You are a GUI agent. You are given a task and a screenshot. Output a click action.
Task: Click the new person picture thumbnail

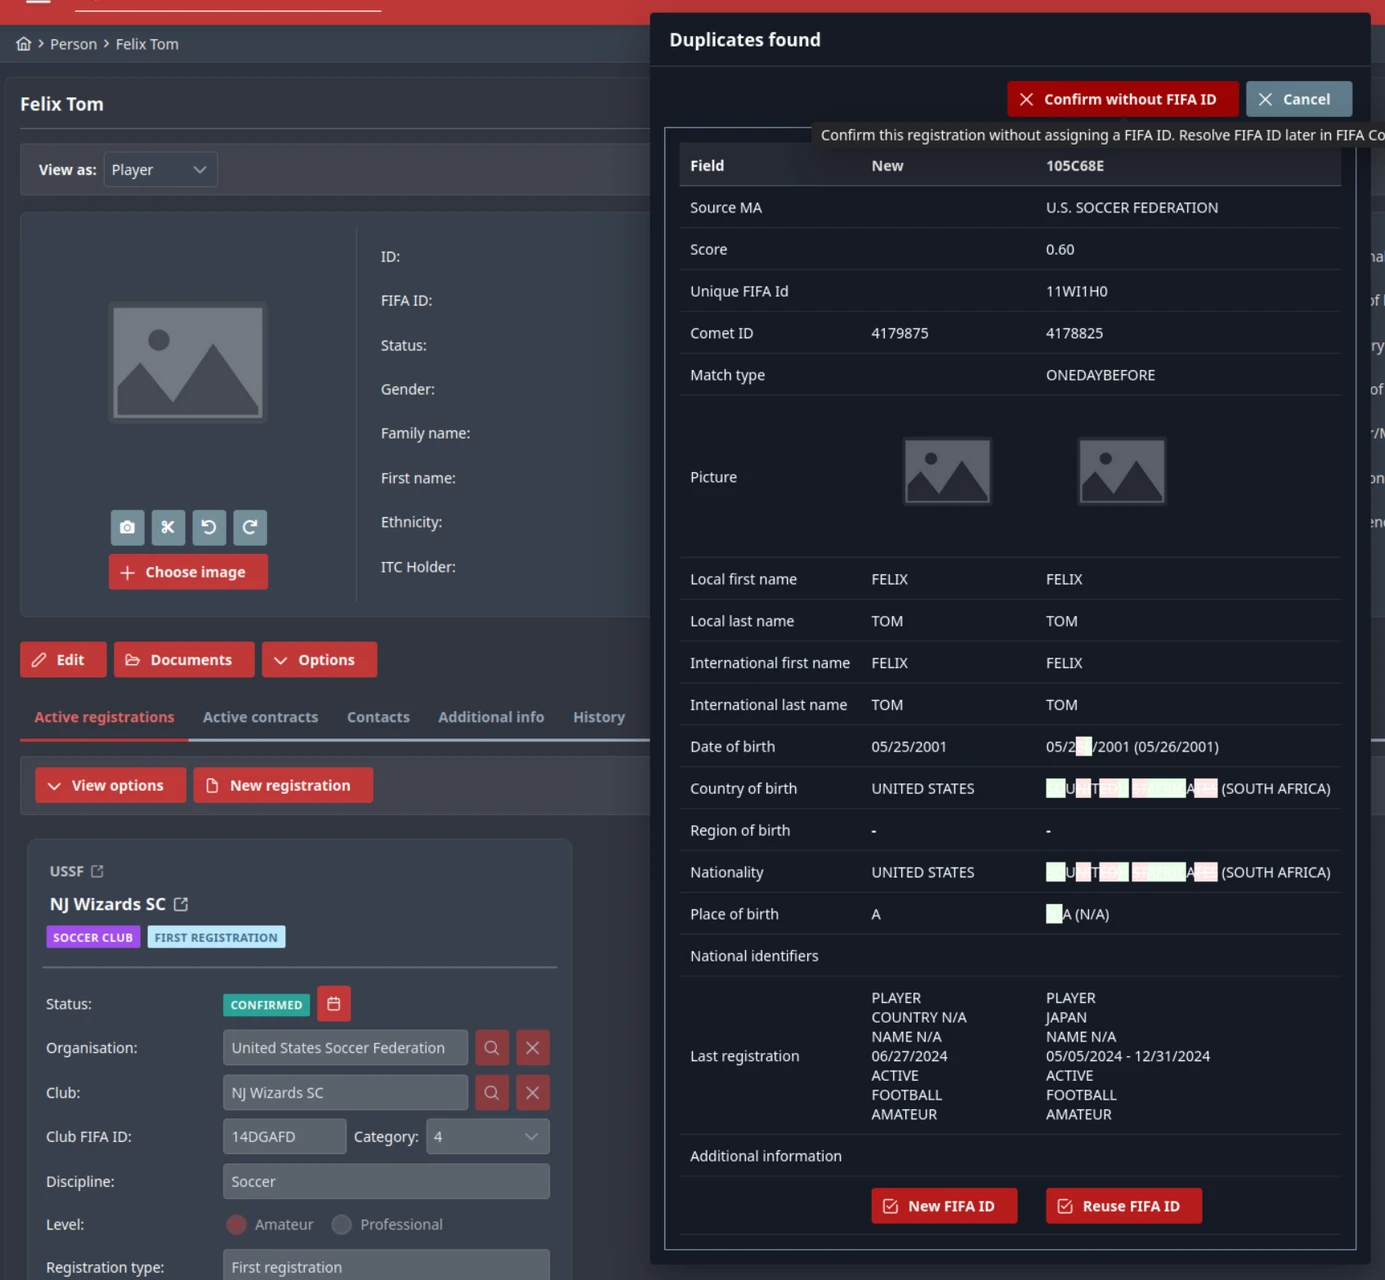pyautogui.click(x=946, y=471)
